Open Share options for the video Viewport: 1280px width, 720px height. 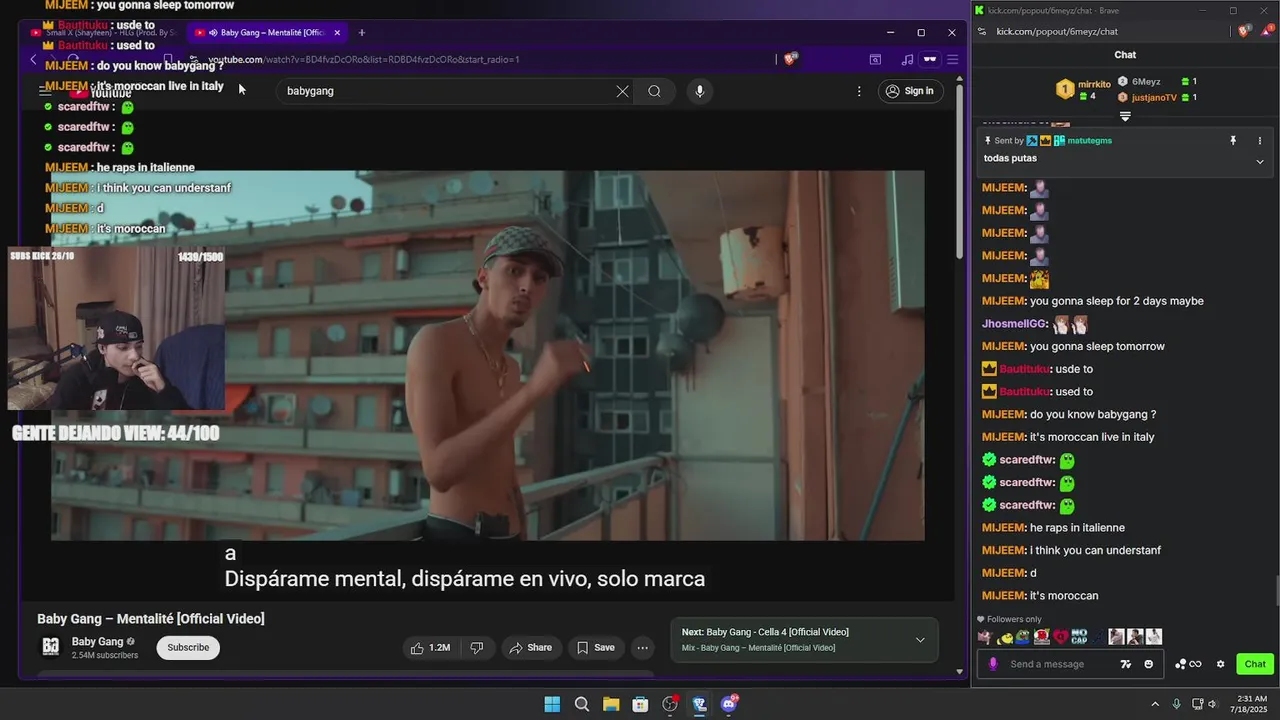click(530, 648)
